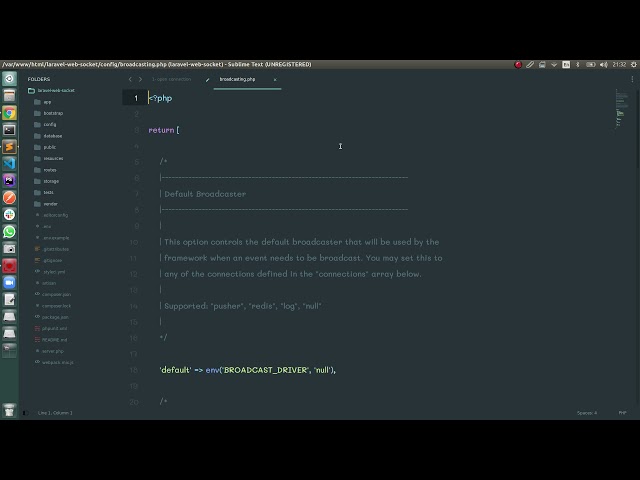Switch to the first untitled tab
The image size is (640, 480).
[171, 79]
